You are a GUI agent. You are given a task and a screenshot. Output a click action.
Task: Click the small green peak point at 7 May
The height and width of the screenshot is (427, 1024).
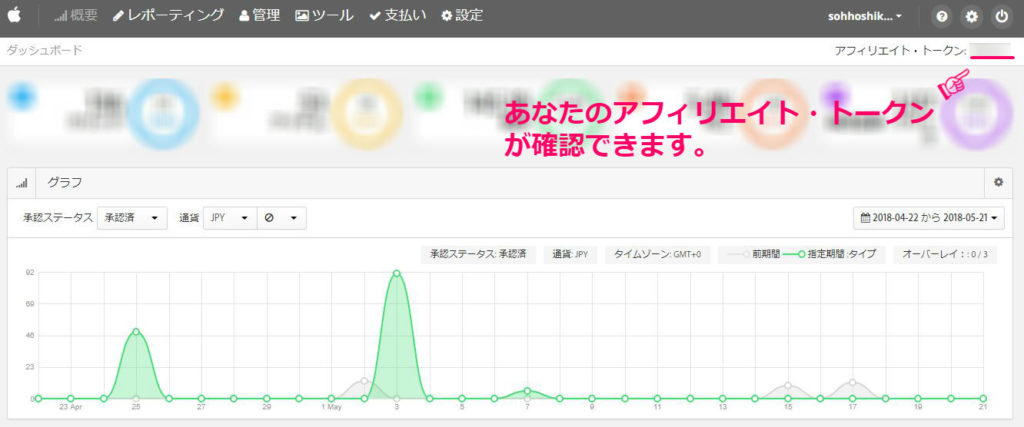point(527,391)
